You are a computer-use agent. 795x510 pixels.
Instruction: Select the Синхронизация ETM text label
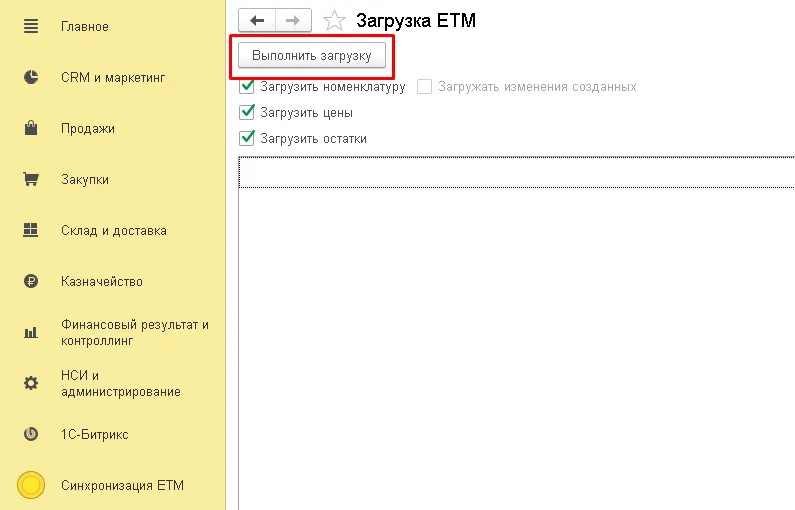click(122, 486)
